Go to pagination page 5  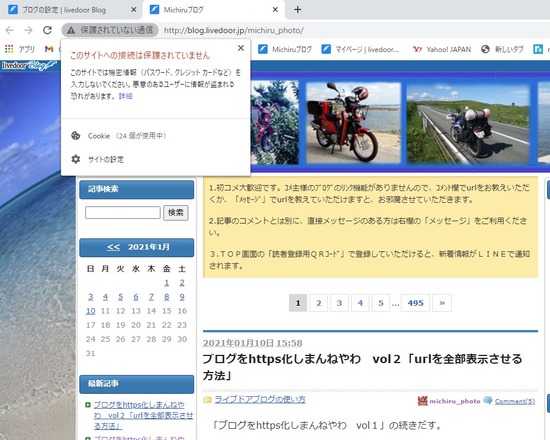click(381, 303)
